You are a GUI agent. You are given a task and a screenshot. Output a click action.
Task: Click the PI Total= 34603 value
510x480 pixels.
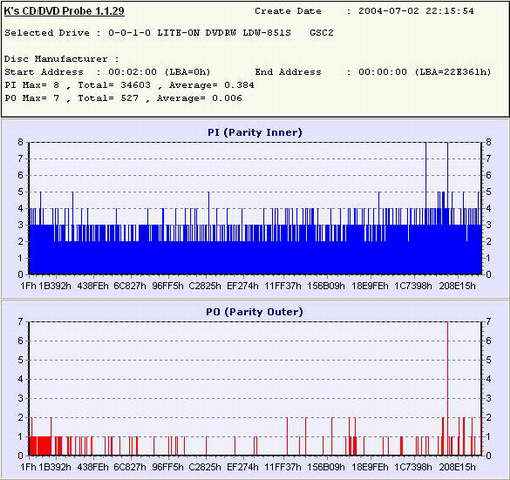[x=114, y=85]
